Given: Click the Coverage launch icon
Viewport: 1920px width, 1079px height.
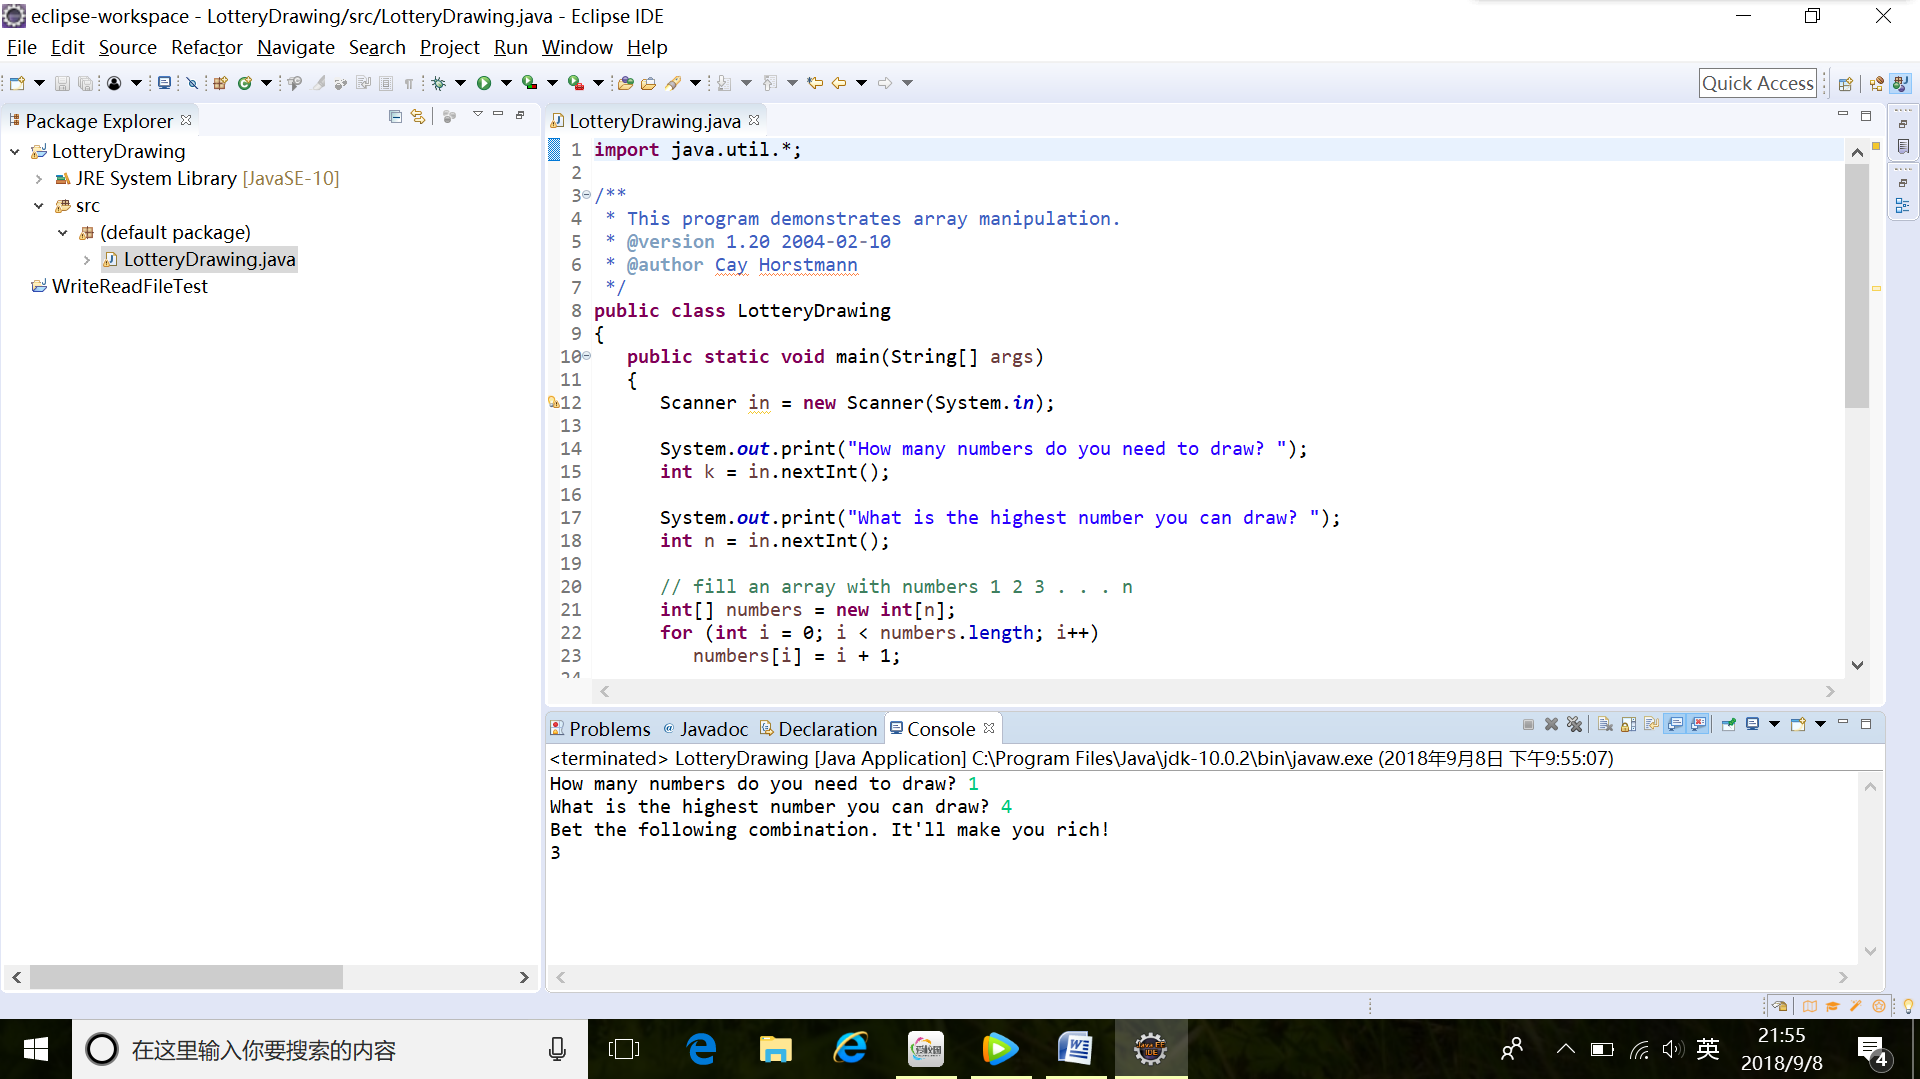Looking at the screenshot, I should tap(530, 83).
